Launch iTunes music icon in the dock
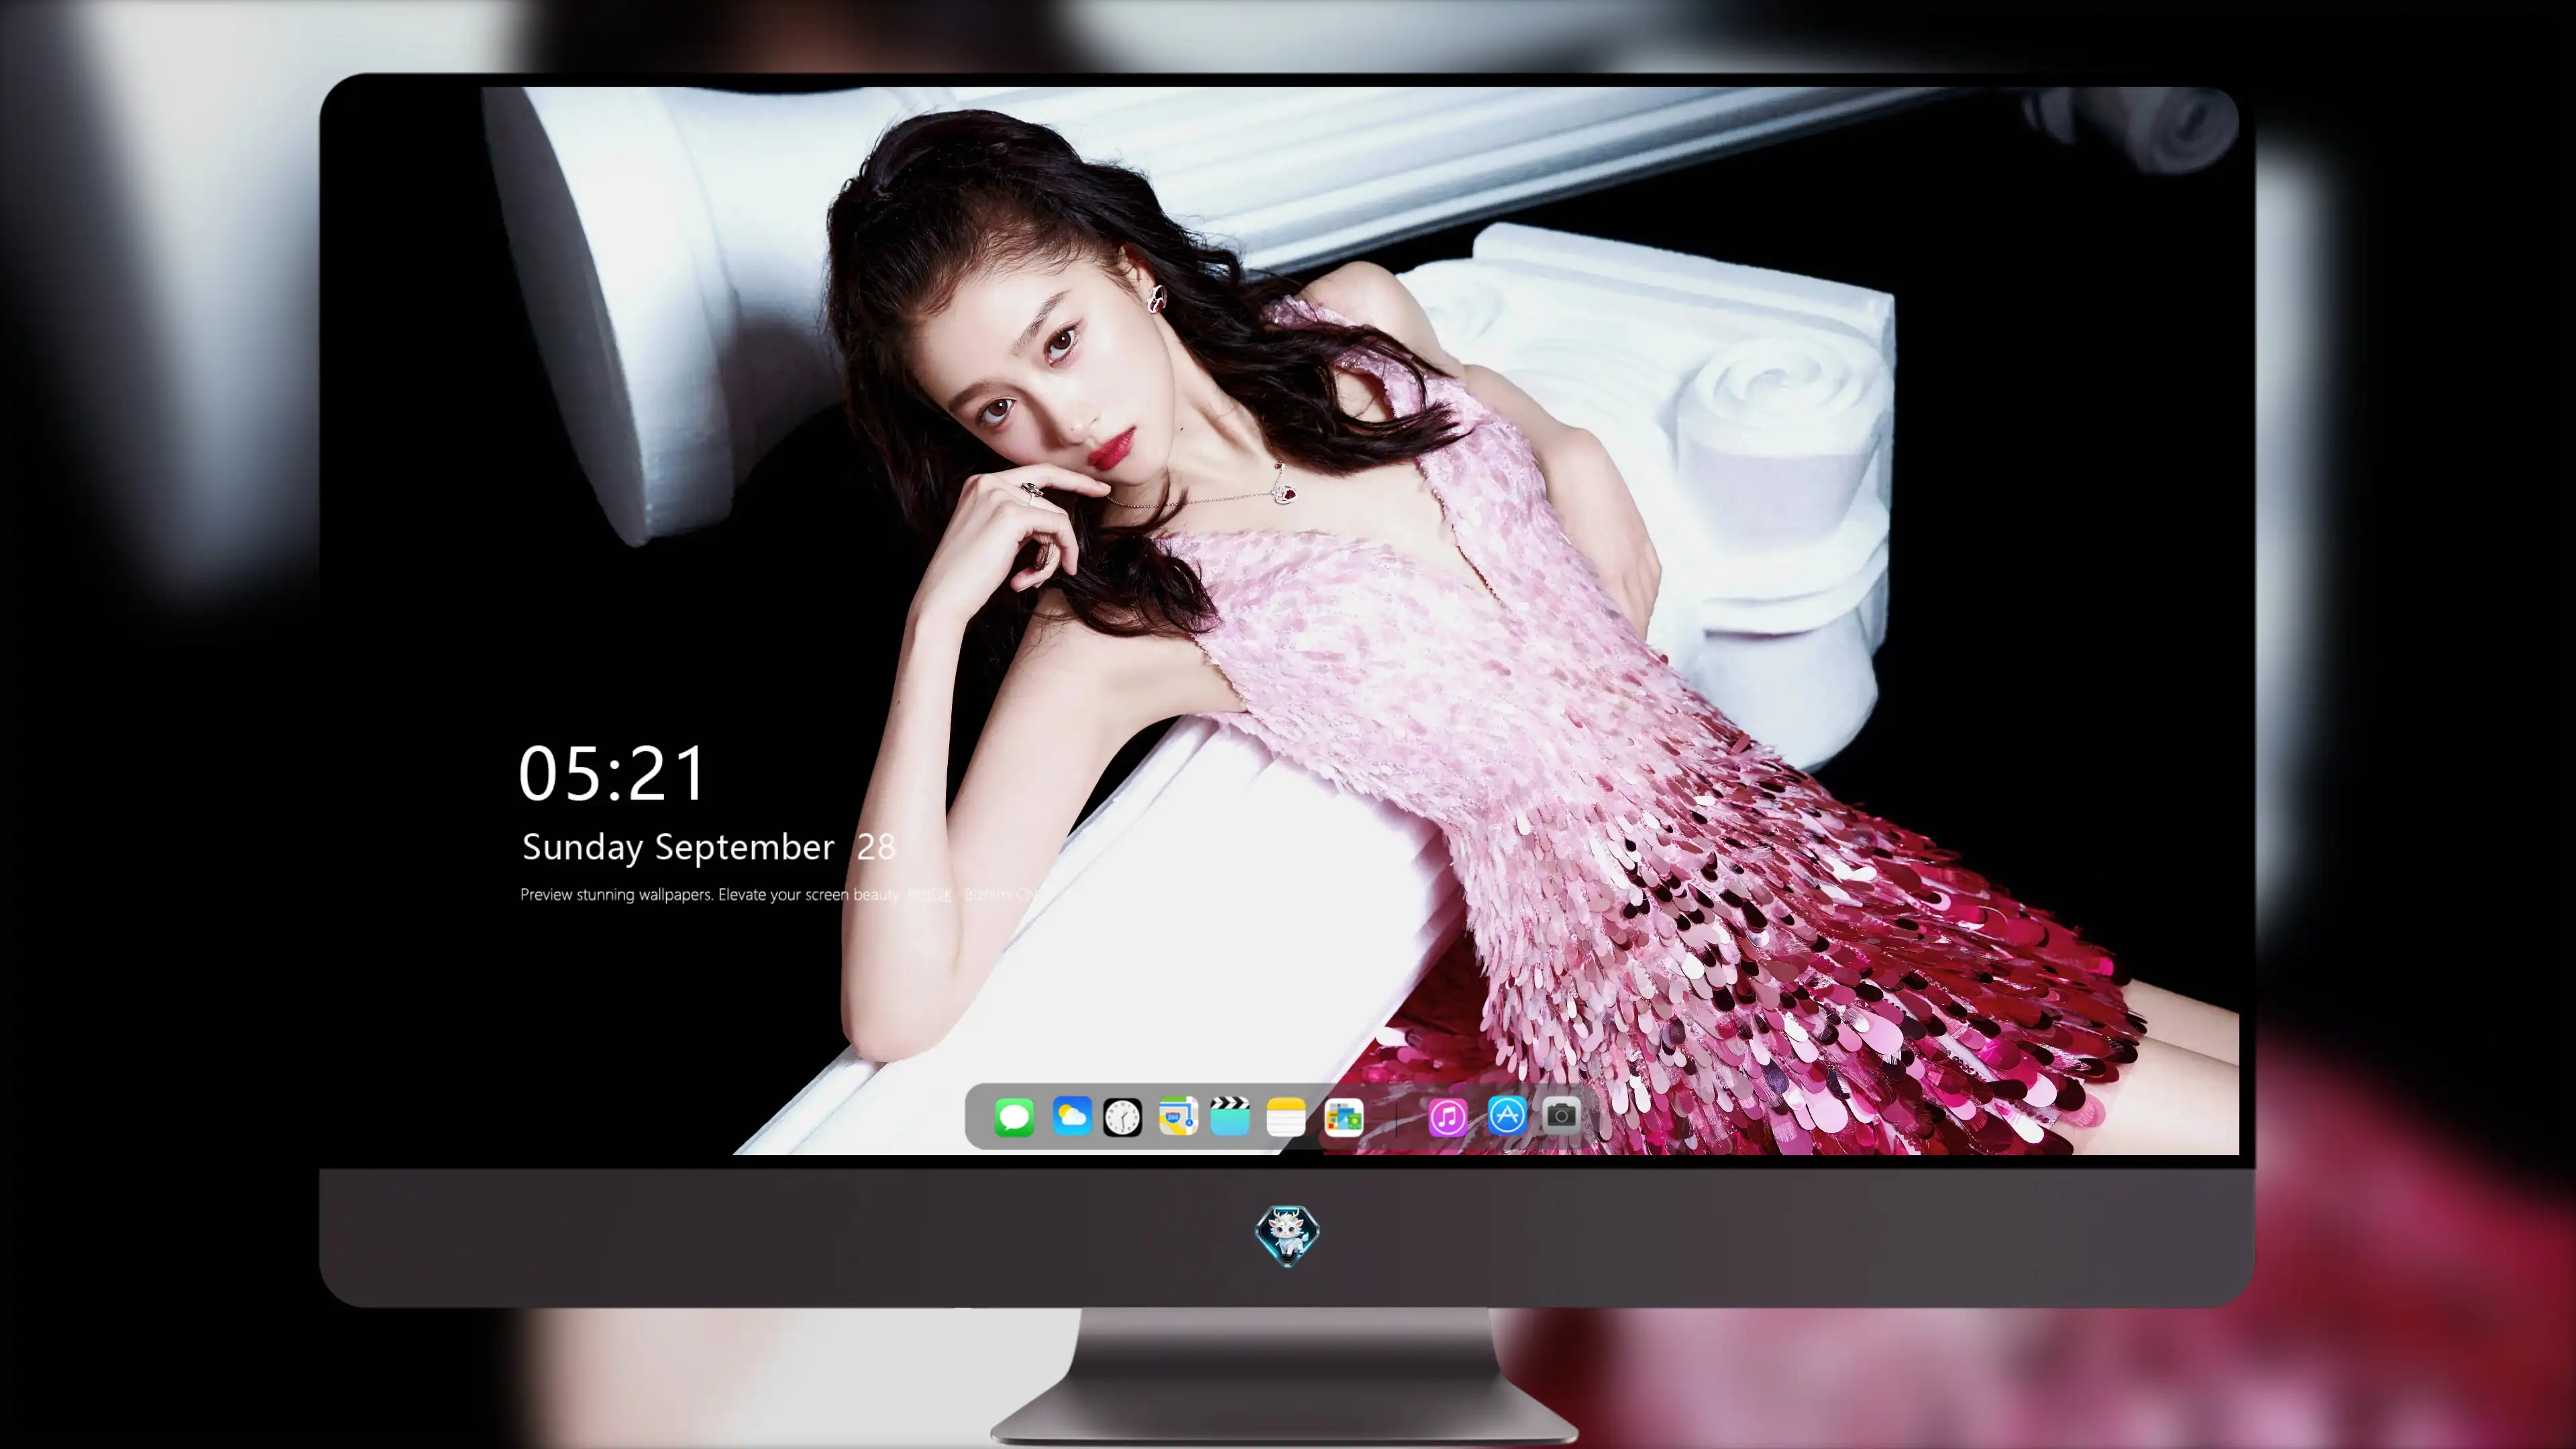This screenshot has width=2576, height=1449. (x=1448, y=1117)
